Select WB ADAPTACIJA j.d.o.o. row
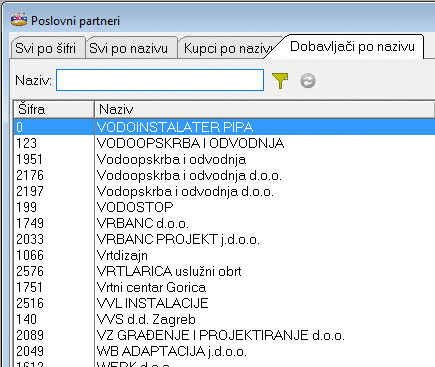Screen dimensions: 435x367 [224, 351]
